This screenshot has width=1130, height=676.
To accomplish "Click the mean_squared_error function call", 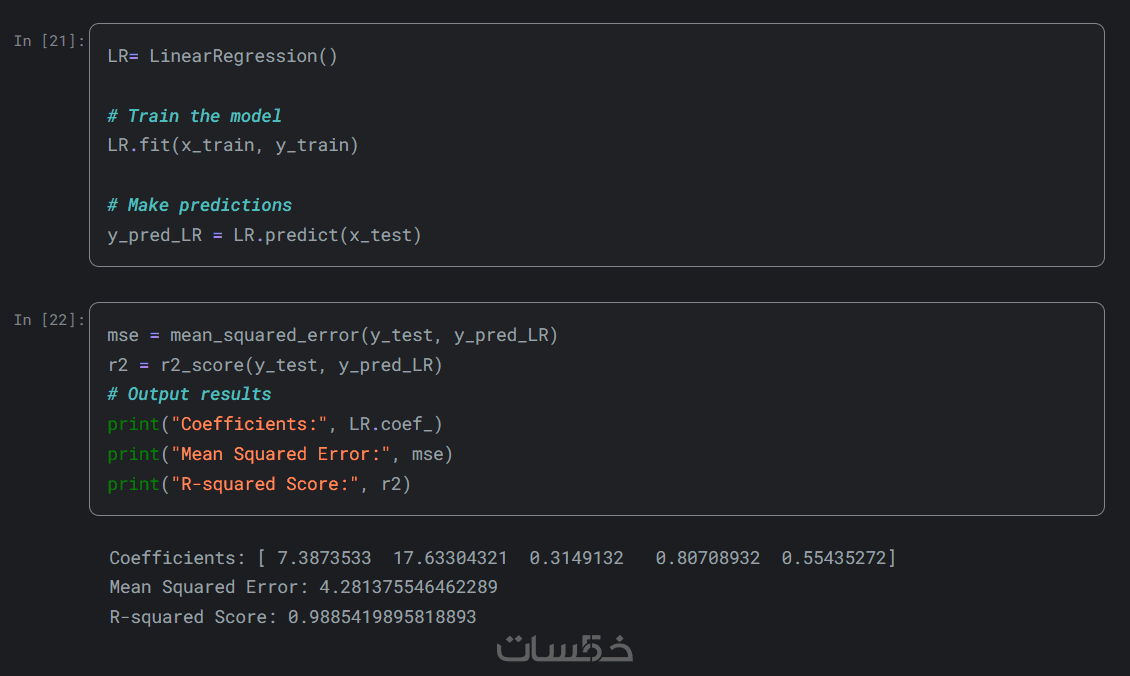I will [x=264, y=335].
